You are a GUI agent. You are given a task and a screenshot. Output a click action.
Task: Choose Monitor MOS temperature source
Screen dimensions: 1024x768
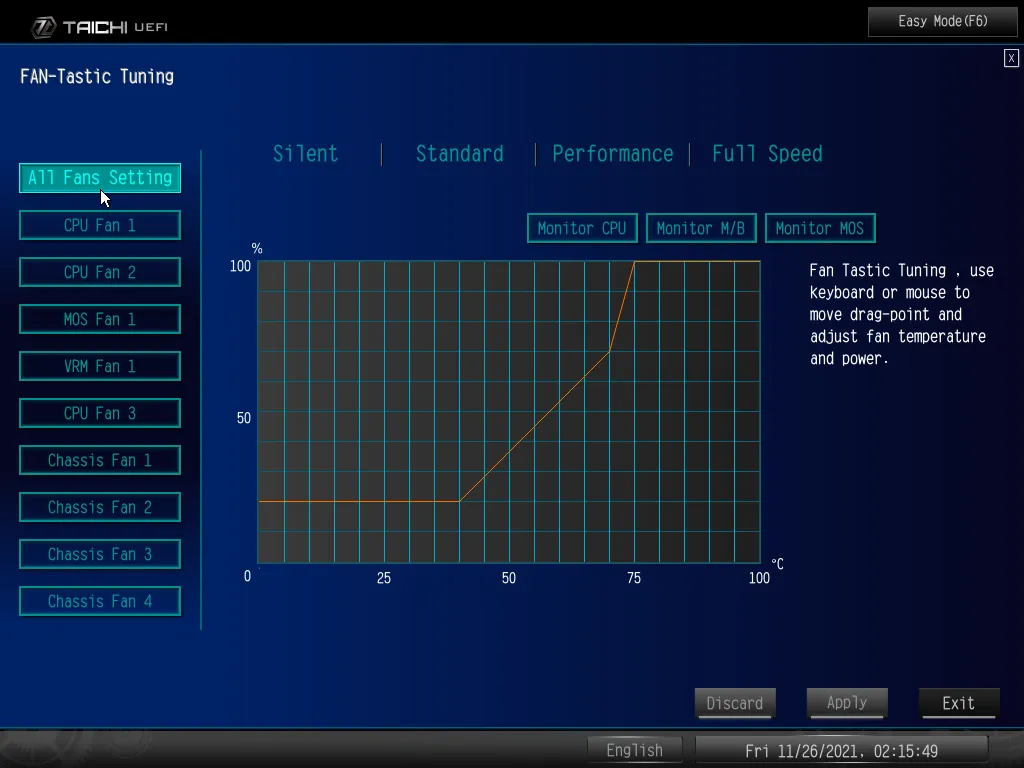pyautogui.click(x=820, y=228)
